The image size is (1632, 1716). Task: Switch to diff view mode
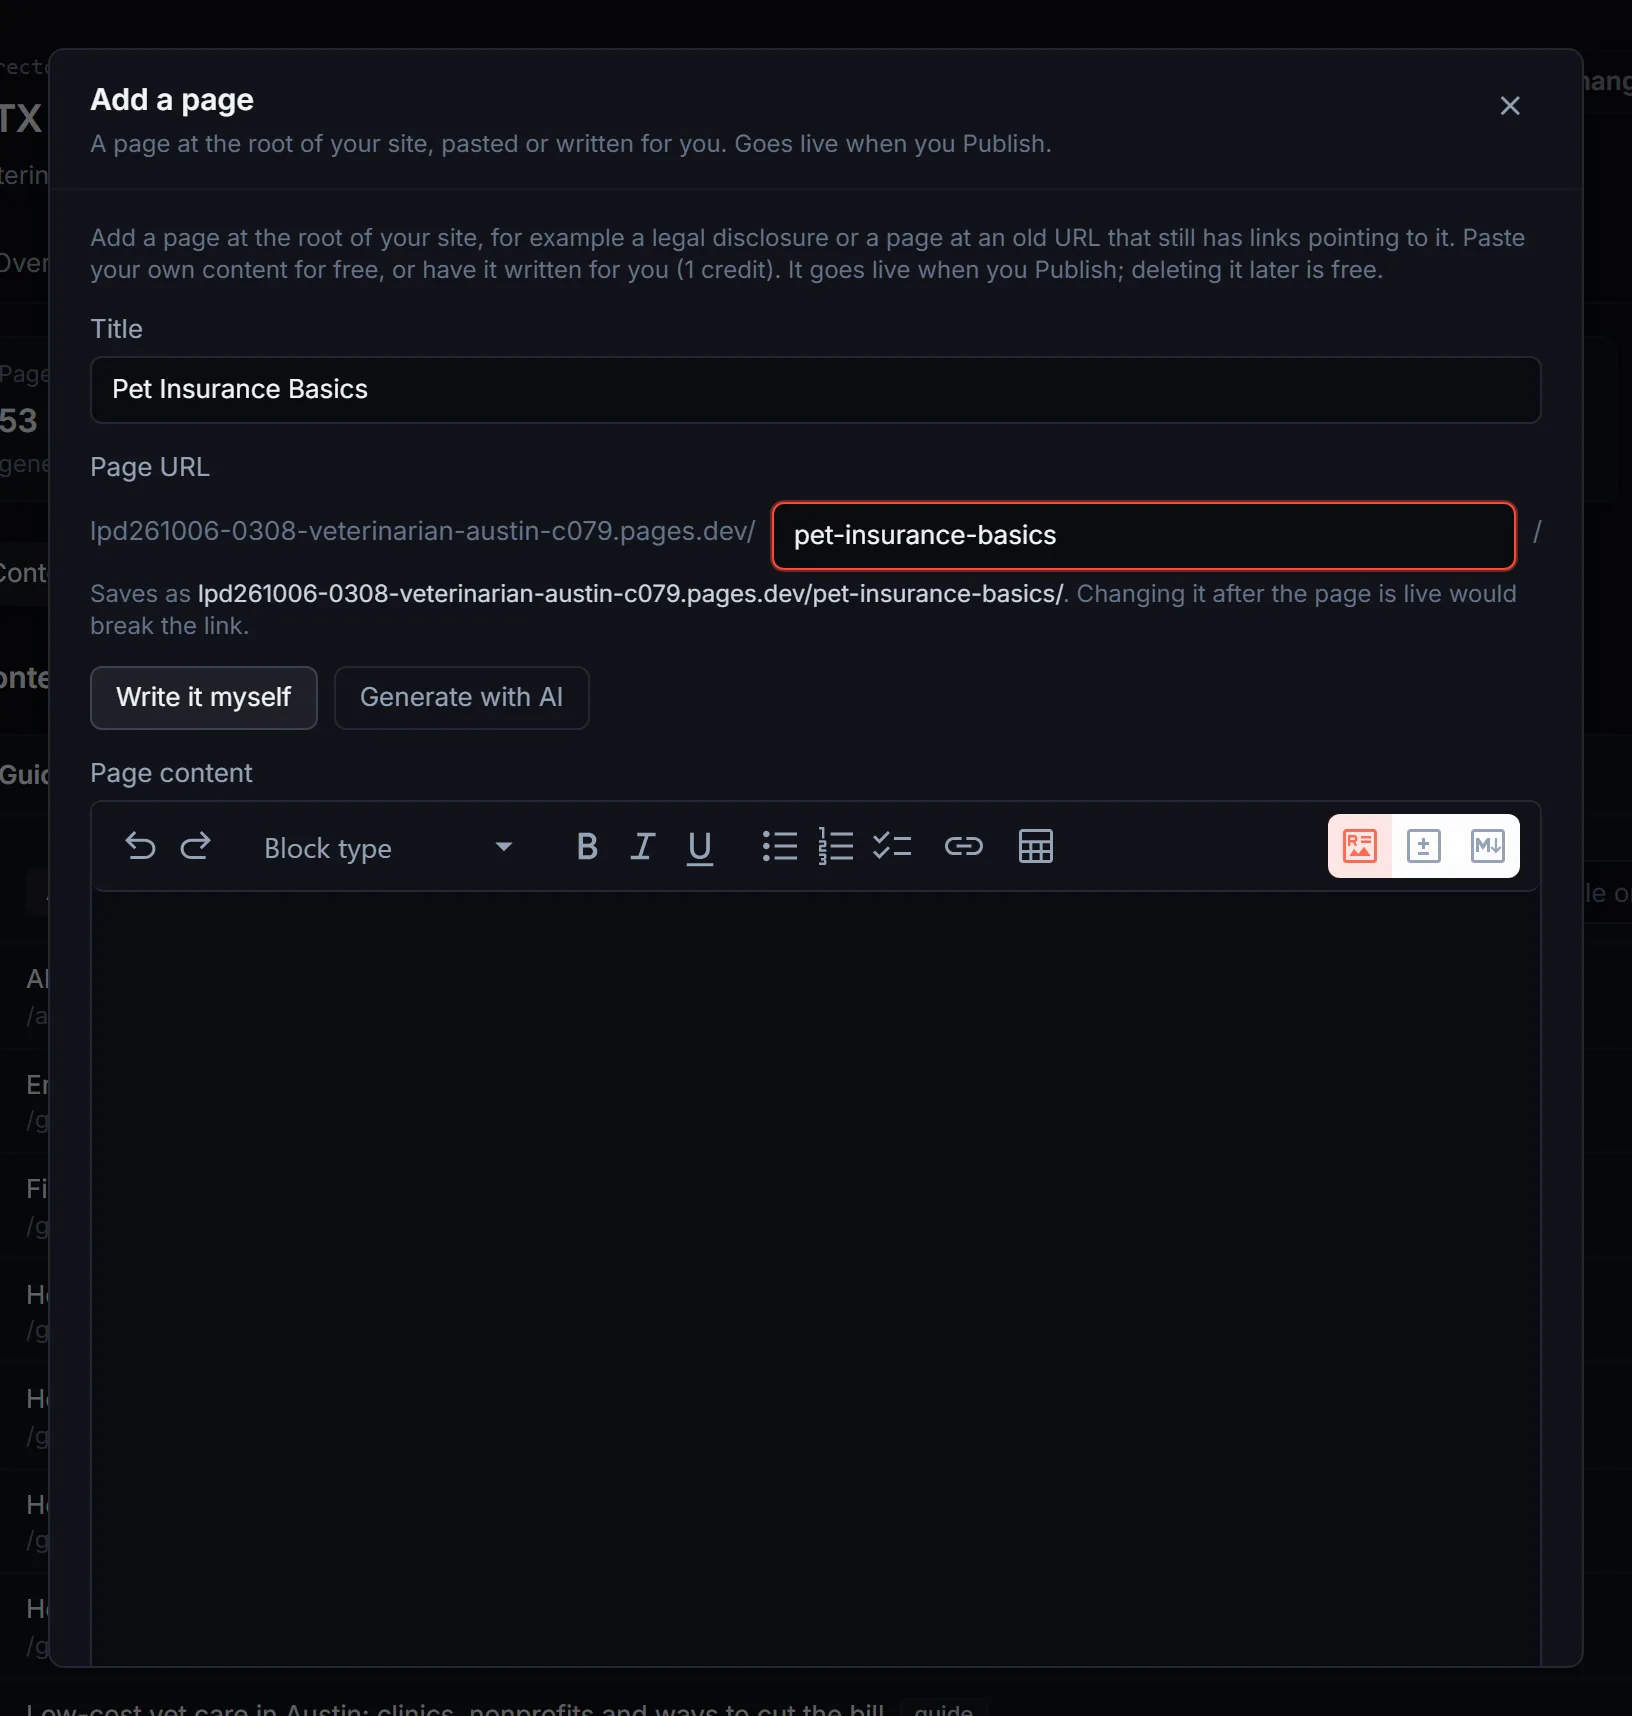click(x=1423, y=846)
